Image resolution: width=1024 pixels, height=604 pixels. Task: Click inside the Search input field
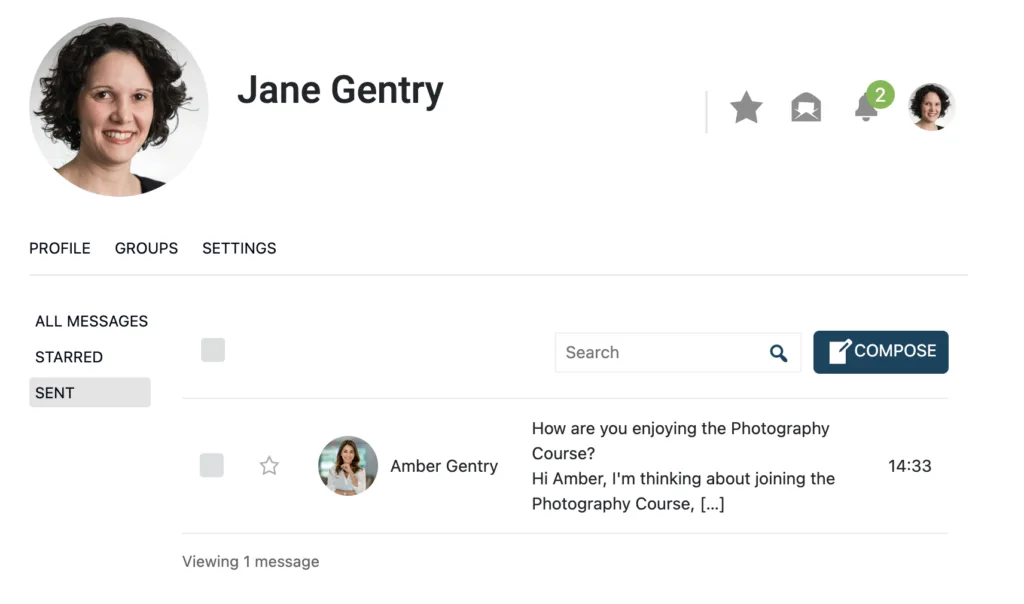tap(660, 353)
